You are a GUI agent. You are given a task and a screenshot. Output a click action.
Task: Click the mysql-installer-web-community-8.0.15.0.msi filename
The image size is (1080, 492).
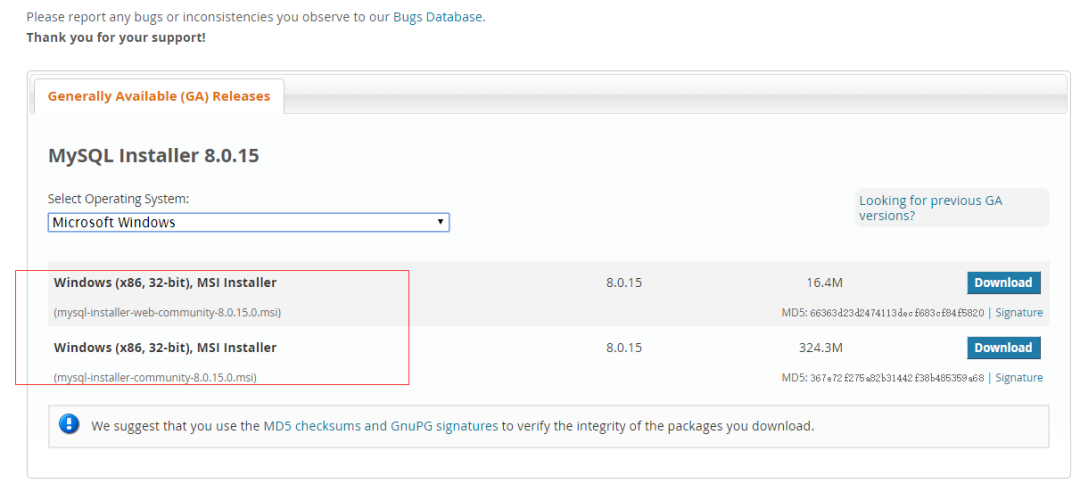coord(167,313)
